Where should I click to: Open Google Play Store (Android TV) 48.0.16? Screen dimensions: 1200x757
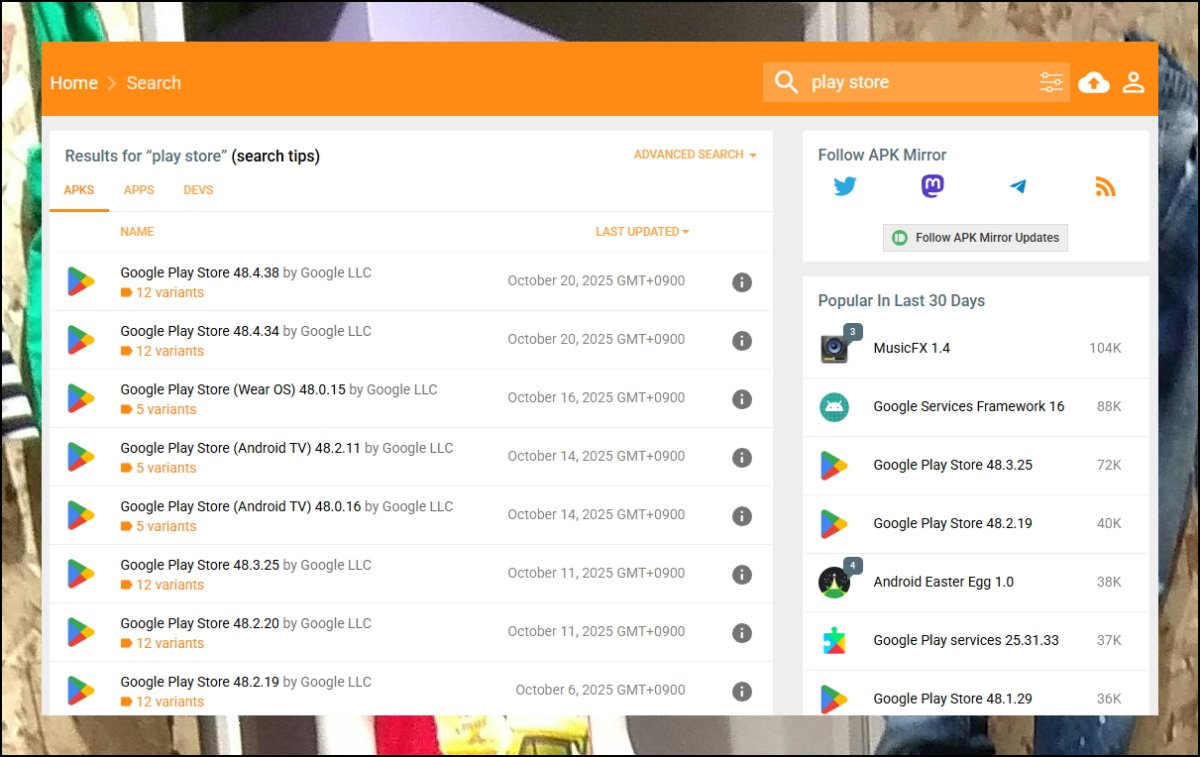tap(240, 506)
